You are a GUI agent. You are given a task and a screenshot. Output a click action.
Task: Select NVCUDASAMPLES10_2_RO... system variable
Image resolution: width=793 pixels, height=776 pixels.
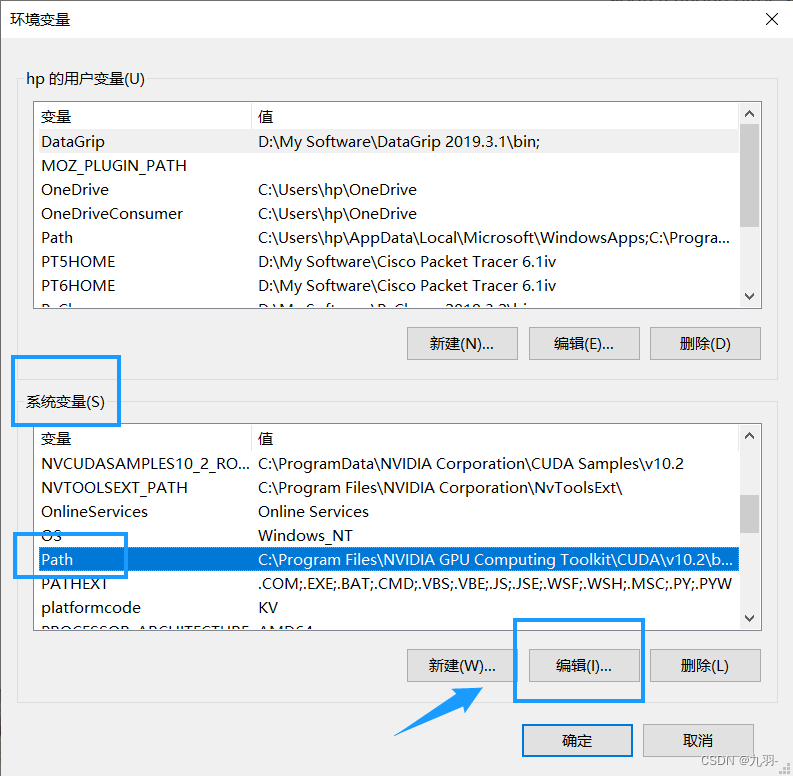pyautogui.click(x=388, y=463)
